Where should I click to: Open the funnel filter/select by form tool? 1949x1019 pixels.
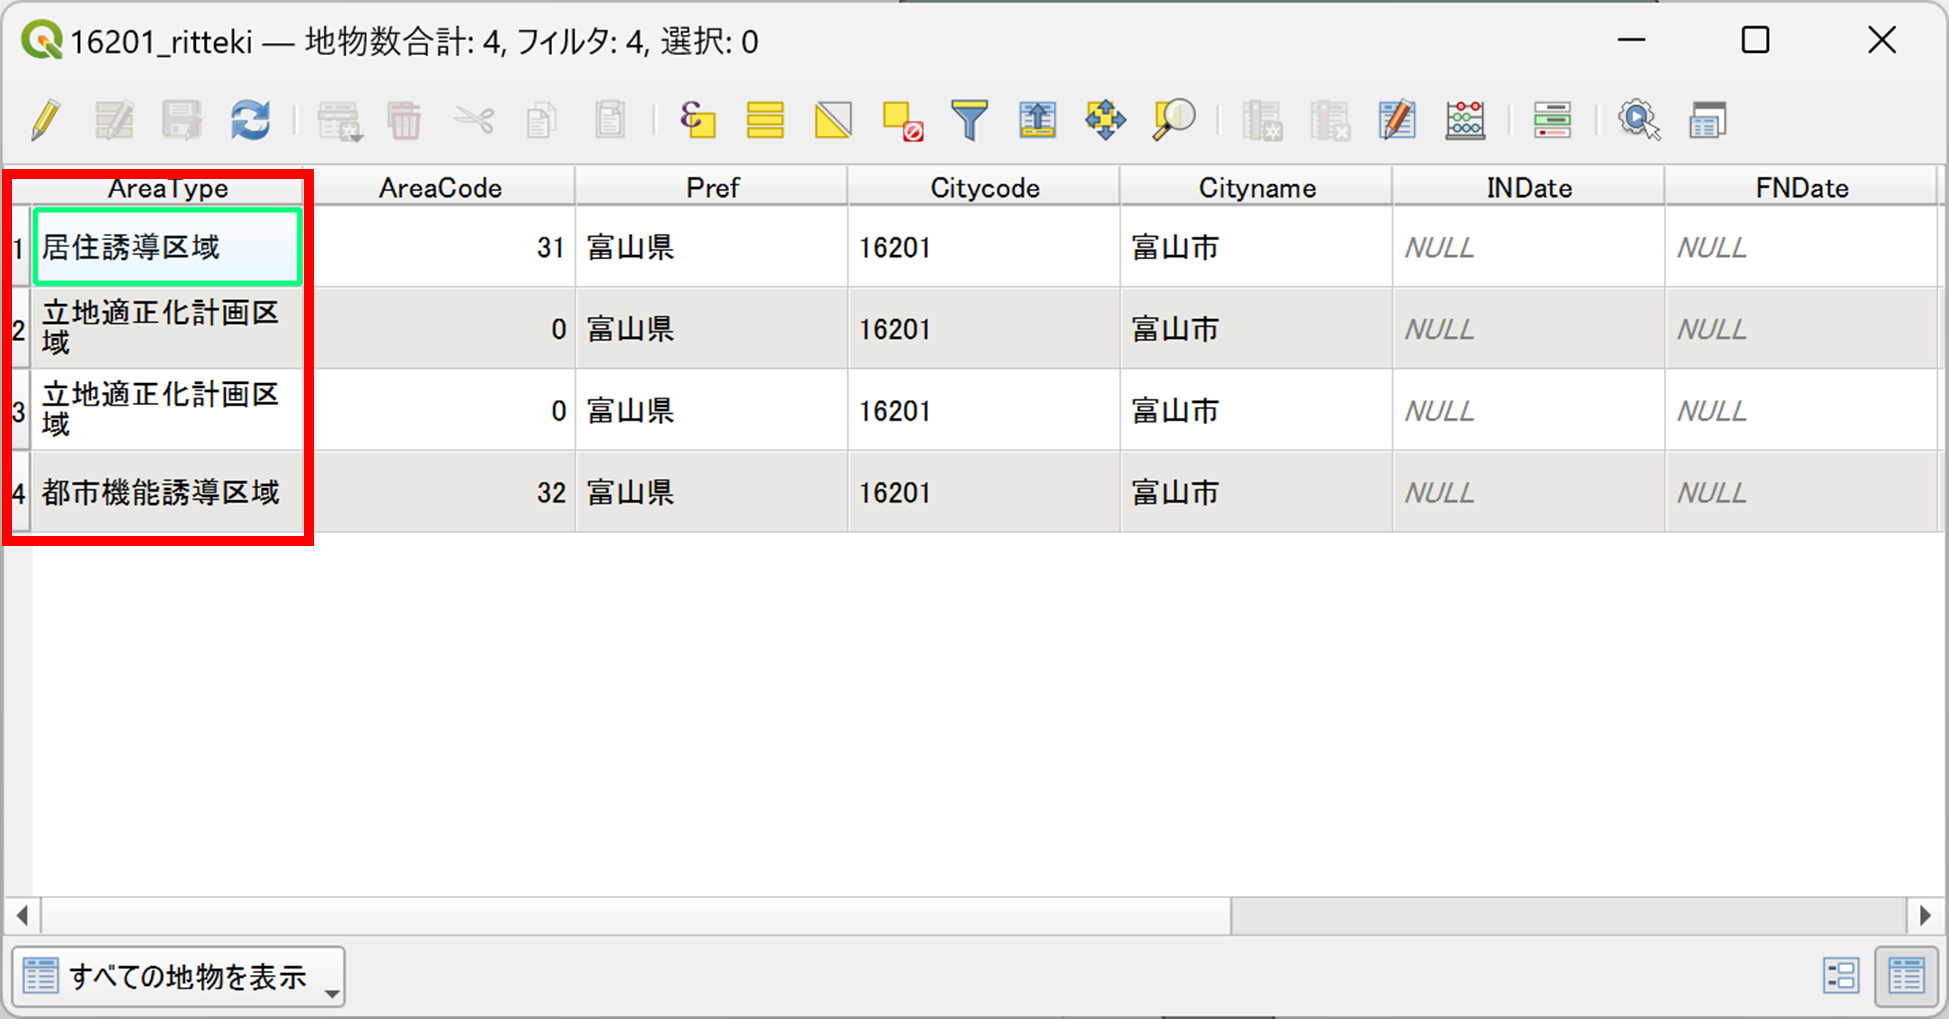[x=969, y=121]
